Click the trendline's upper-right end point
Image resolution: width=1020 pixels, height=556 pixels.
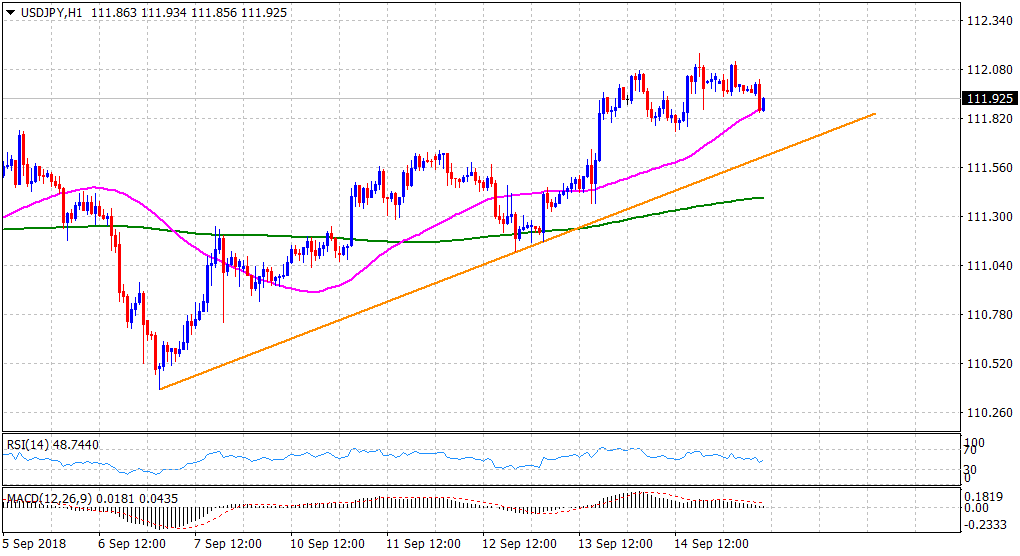[875, 114]
